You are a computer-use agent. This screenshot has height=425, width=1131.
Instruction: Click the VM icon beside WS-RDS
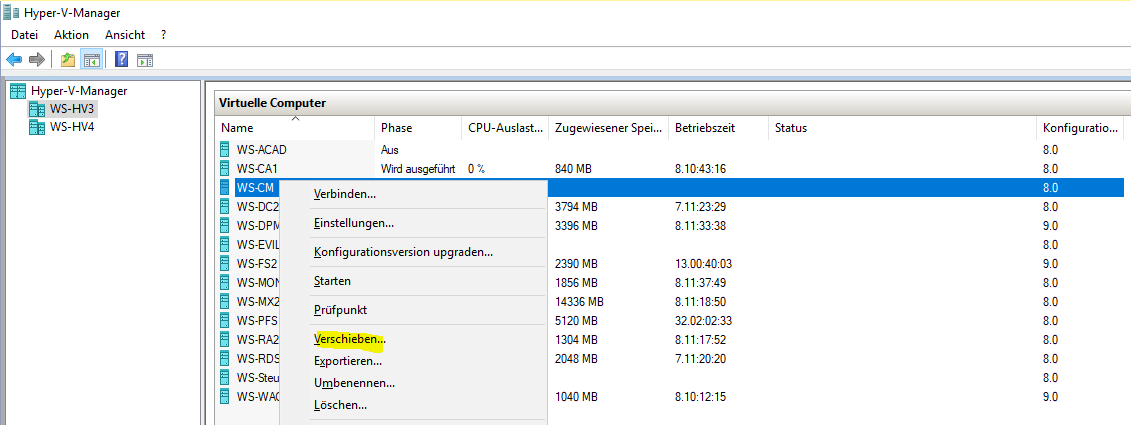click(226, 358)
